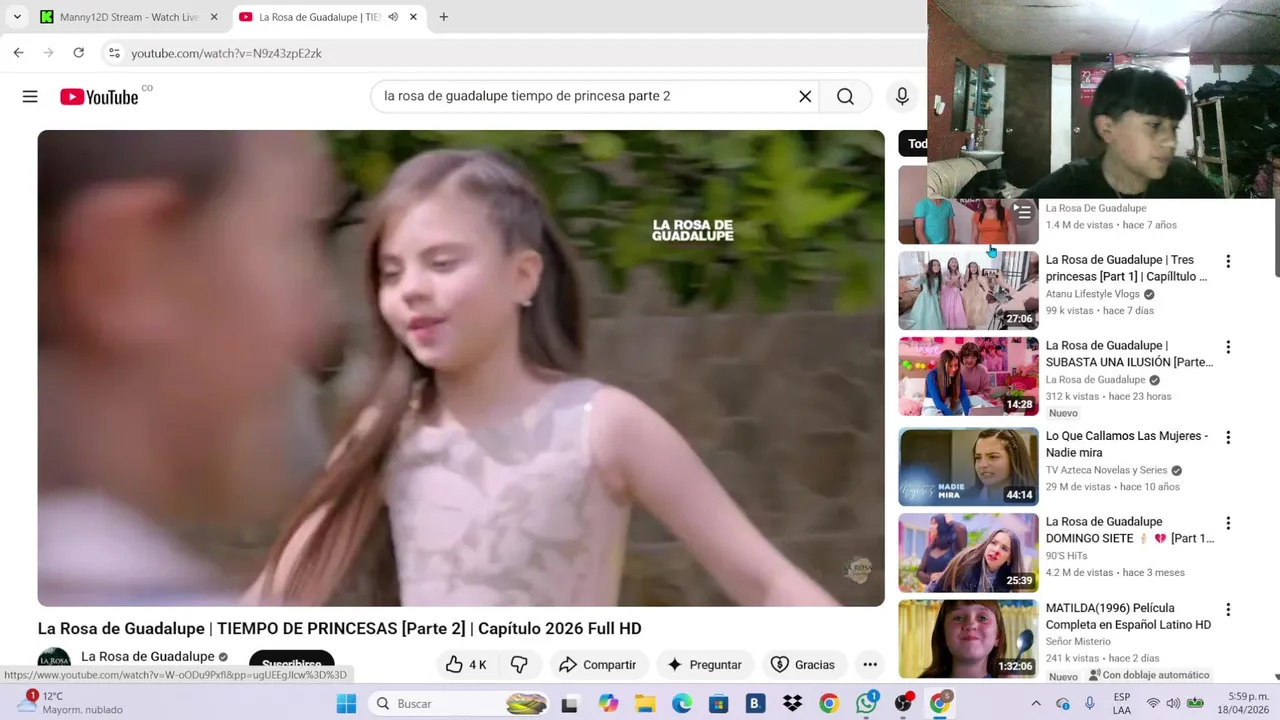The height and width of the screenshot is (720, 1280).
Task: Pause the video by clicking the player
Action: coord(461,368)
